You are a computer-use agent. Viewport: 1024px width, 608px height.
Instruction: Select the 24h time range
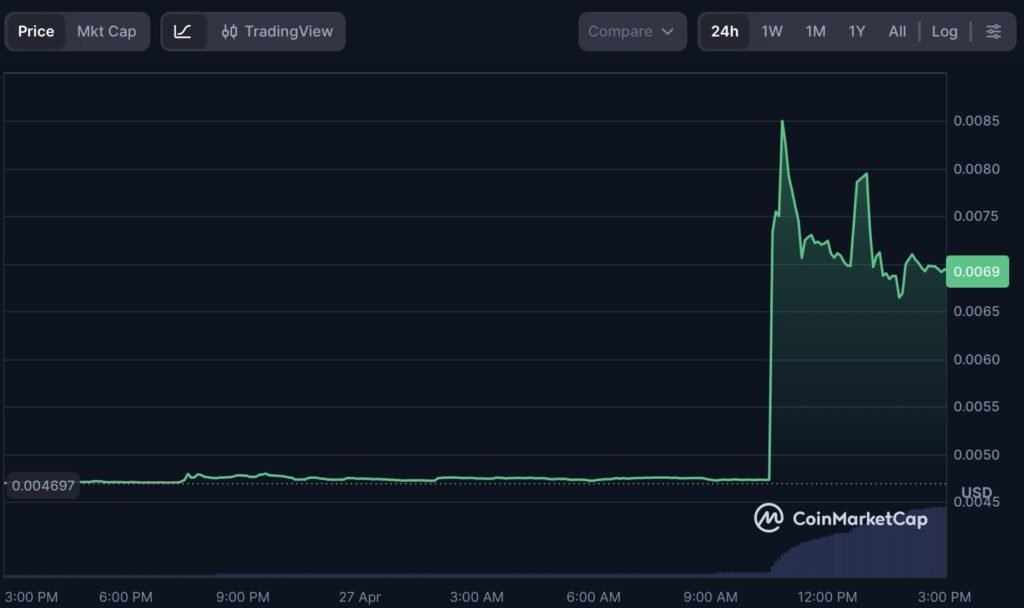pos(724,31)
